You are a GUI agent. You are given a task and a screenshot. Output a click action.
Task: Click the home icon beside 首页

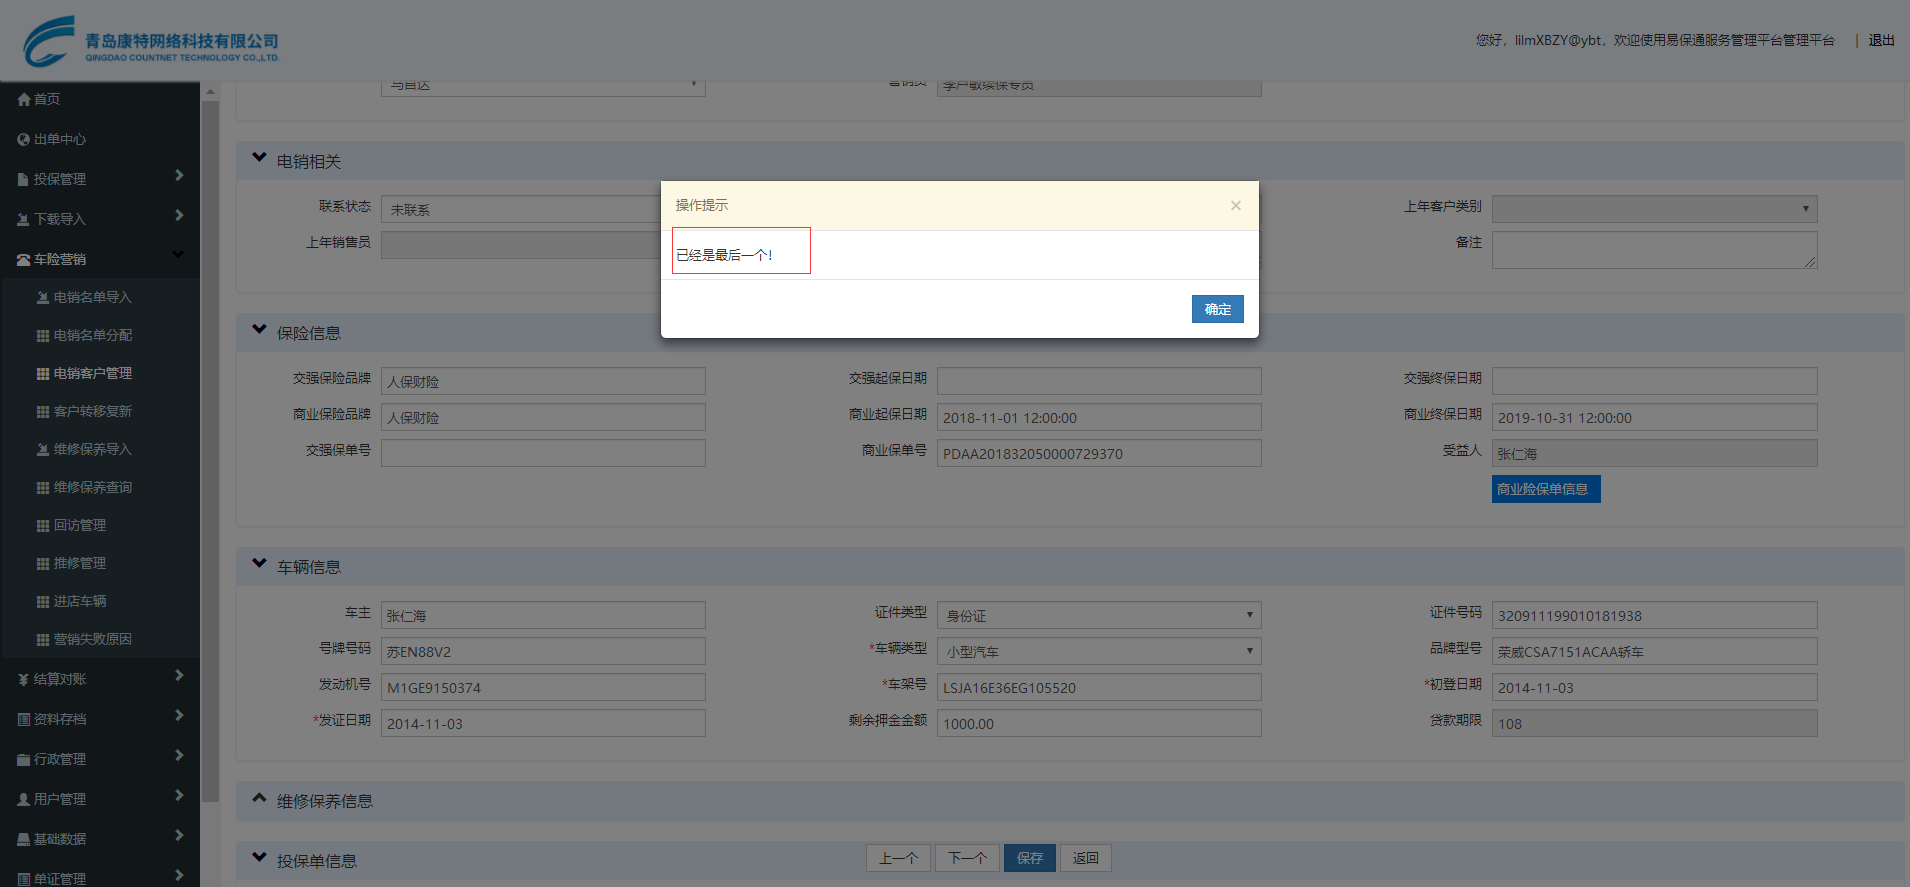pyautogui.click(x=24, y=99)
